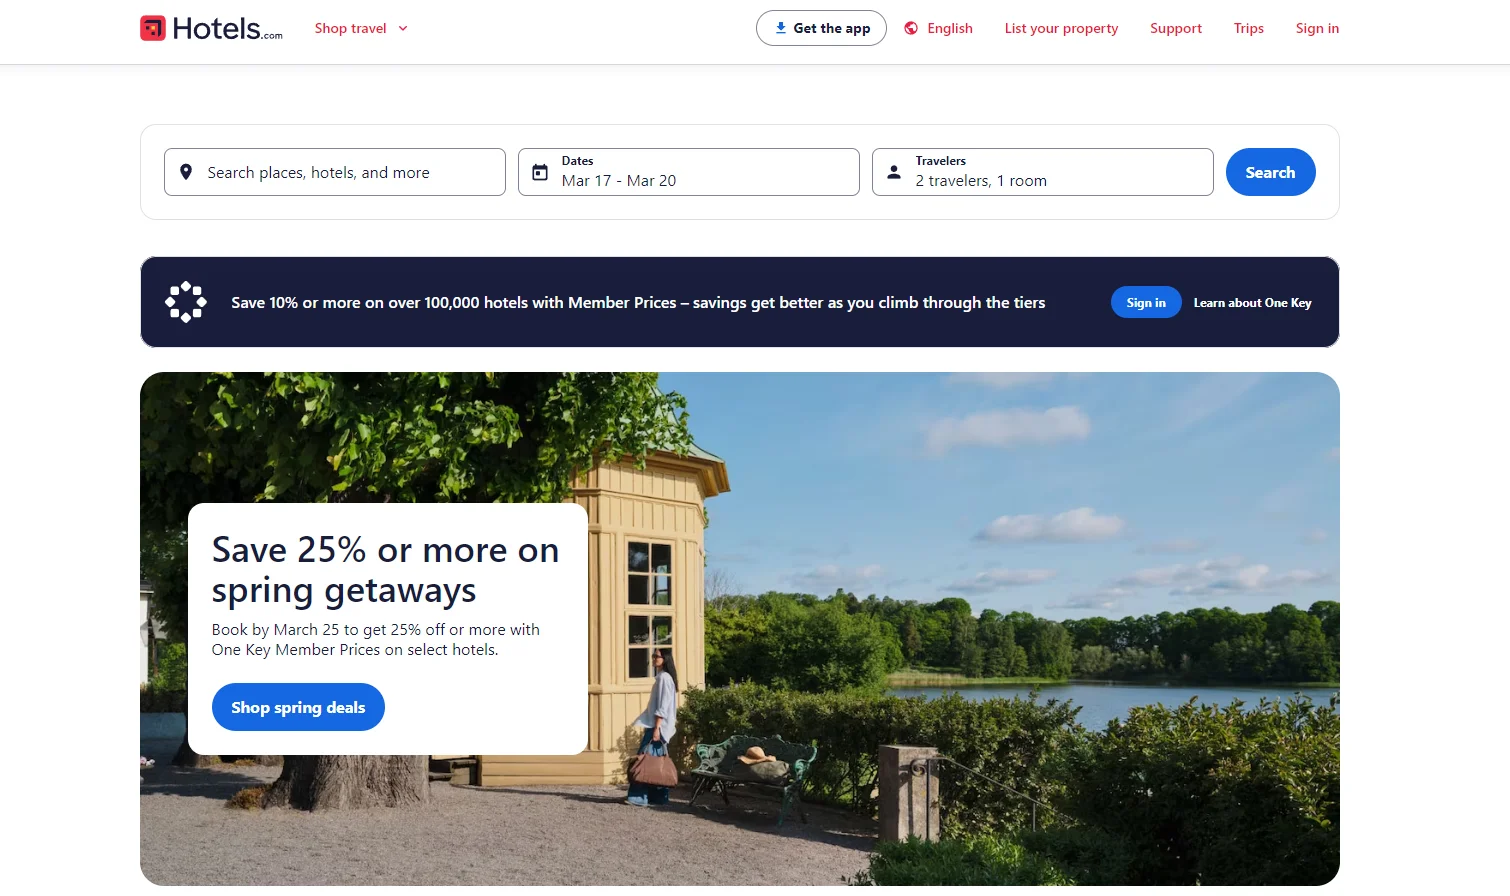Click the location pin icon in search field
The width and height of the screenshot is (1510, 896).
186,172
